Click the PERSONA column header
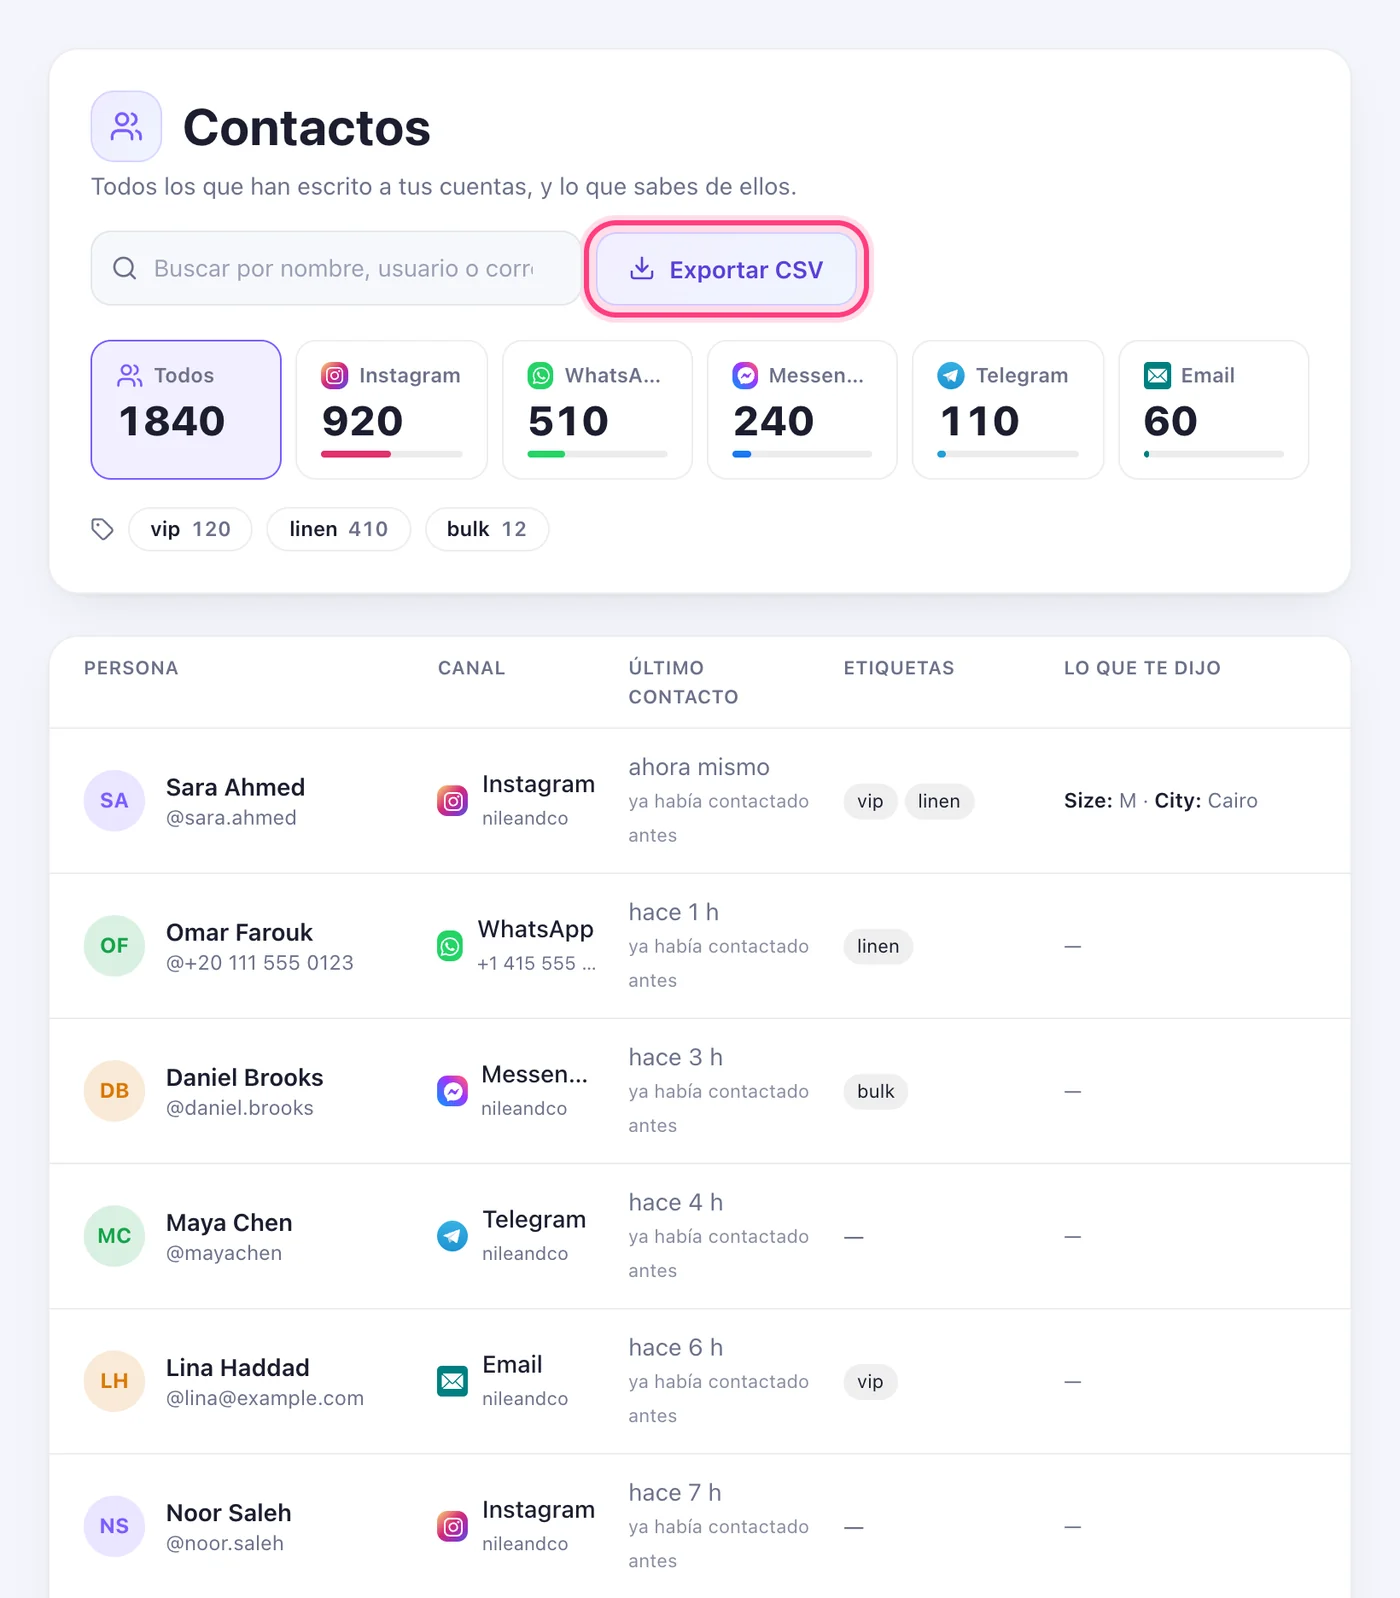The image size is (1400, 1598). tap(131, 668)
